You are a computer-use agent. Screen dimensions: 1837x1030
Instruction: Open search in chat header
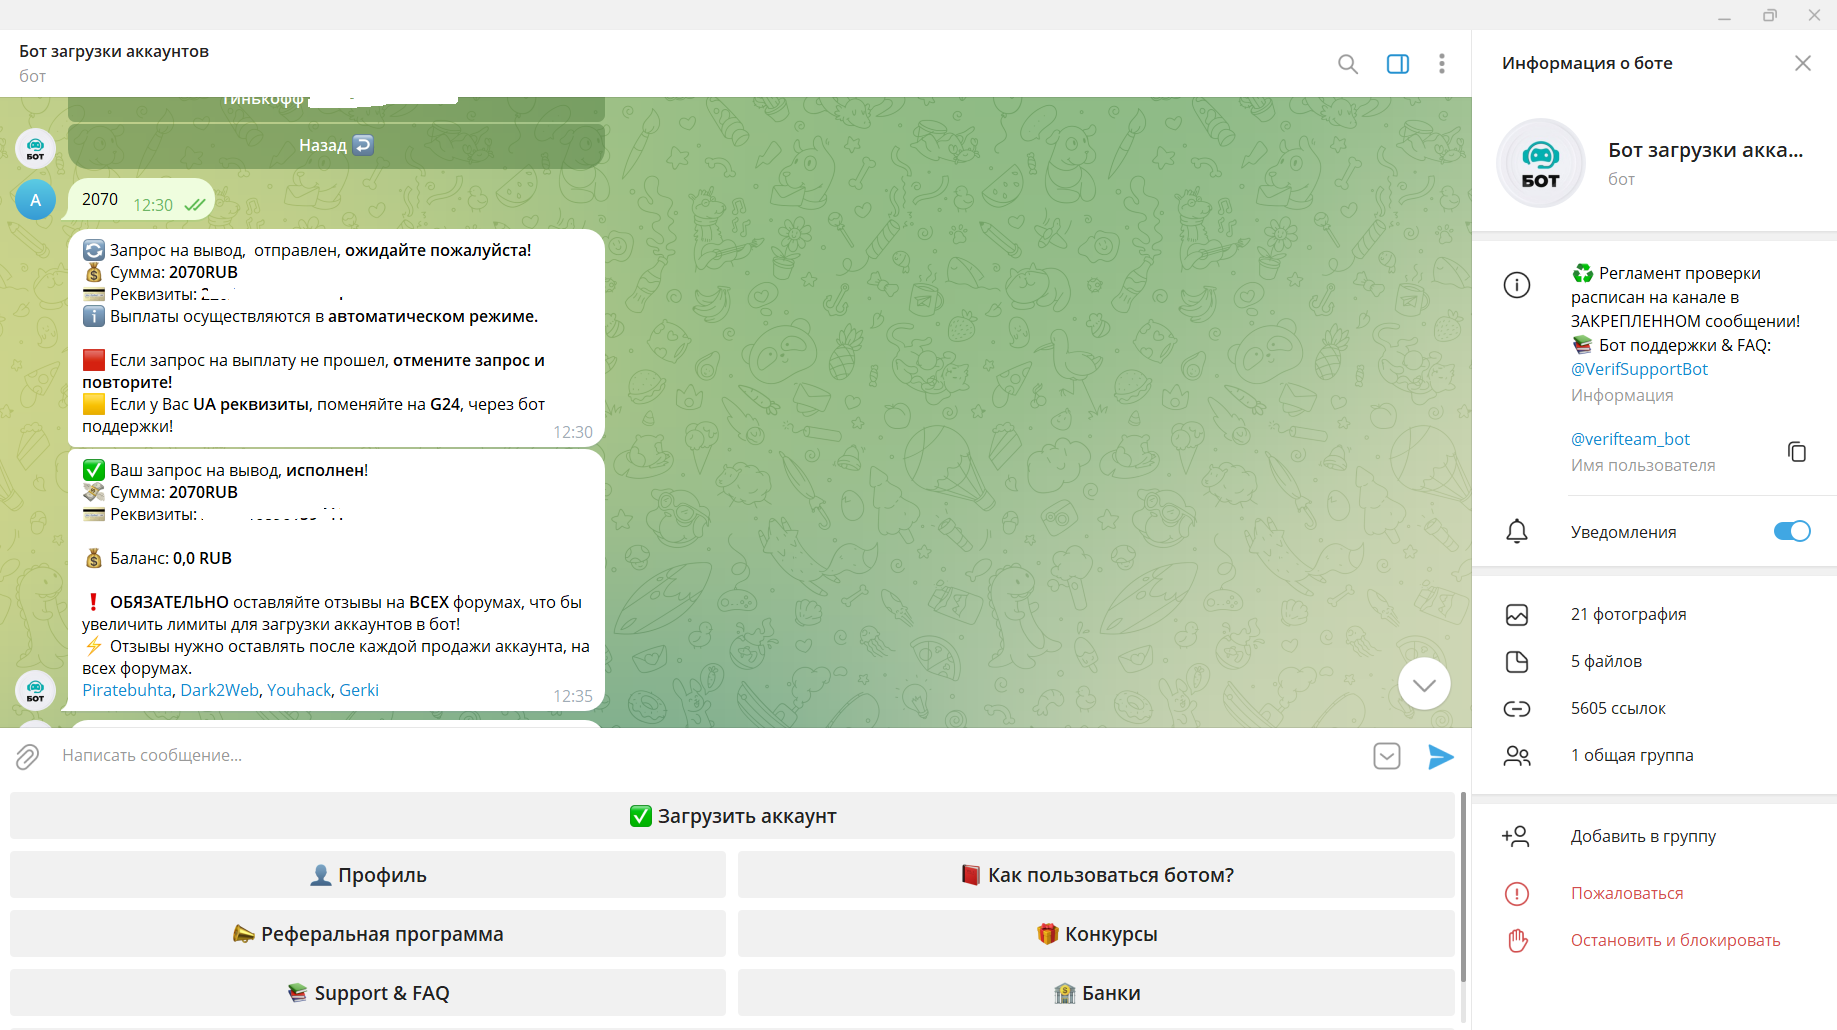[x=1347, y=64]
